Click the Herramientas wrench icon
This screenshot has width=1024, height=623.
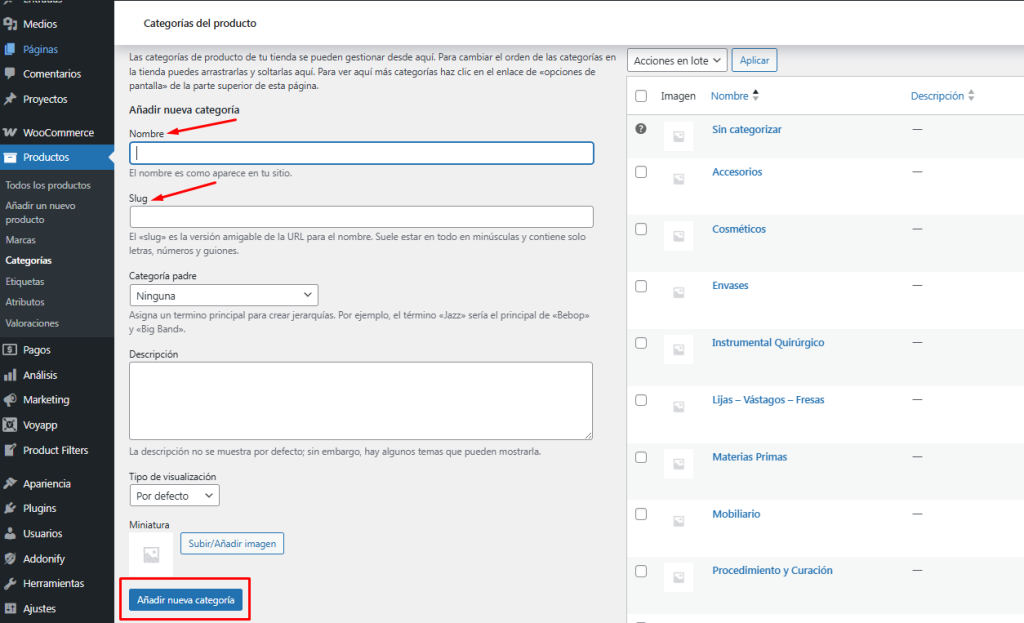click(x=10, y=583)
